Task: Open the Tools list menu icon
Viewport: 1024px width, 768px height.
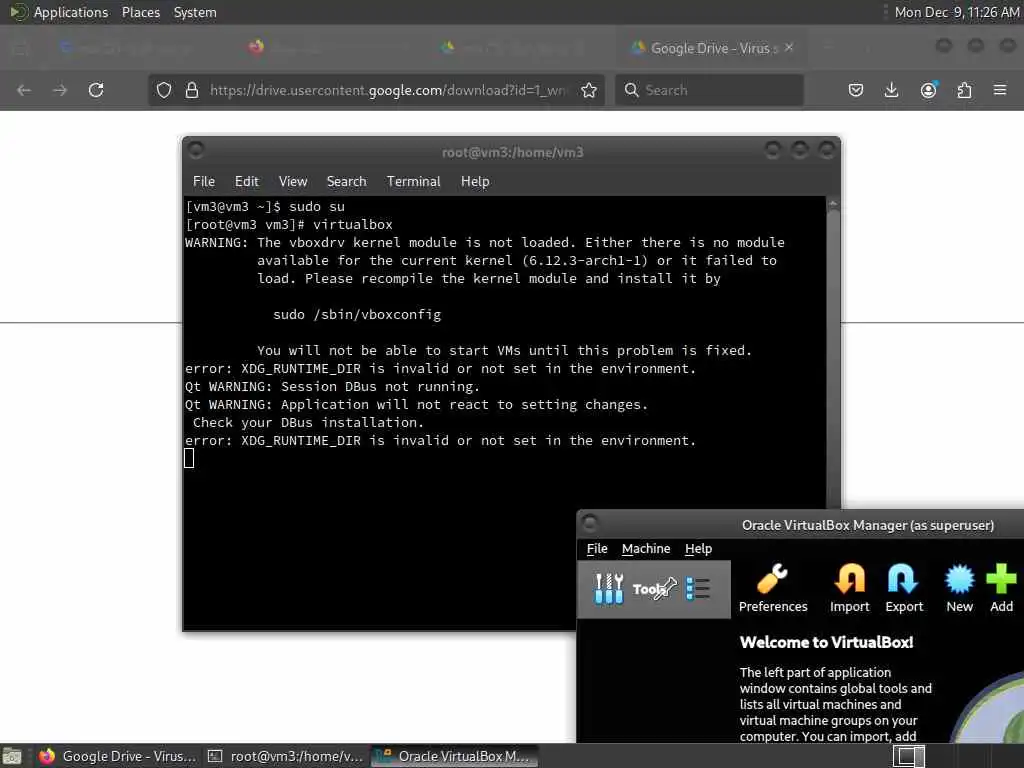Action: coord(698,589)
